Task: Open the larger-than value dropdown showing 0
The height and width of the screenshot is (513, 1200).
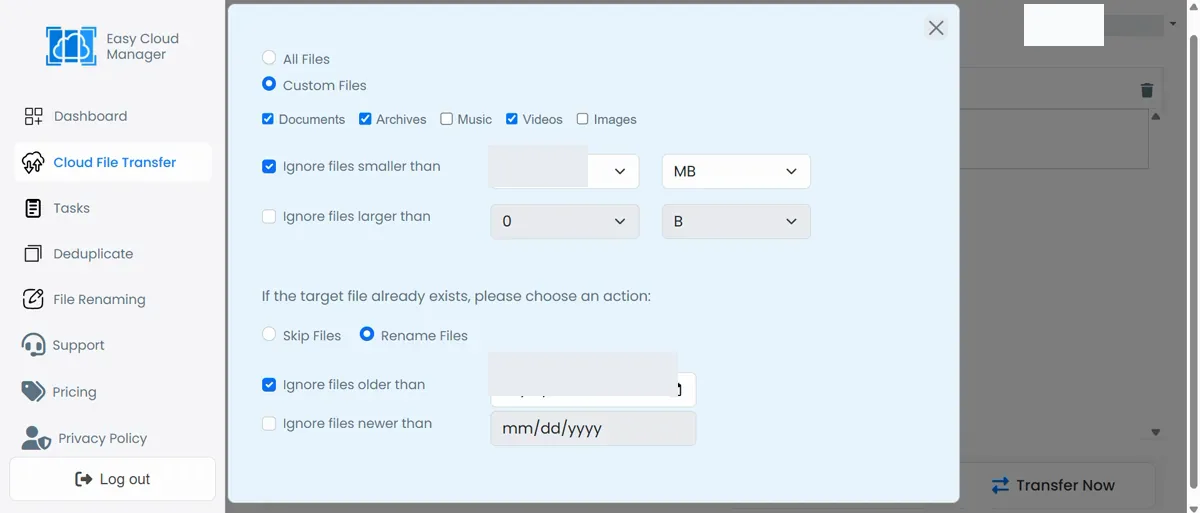Action: click(564, 221)
